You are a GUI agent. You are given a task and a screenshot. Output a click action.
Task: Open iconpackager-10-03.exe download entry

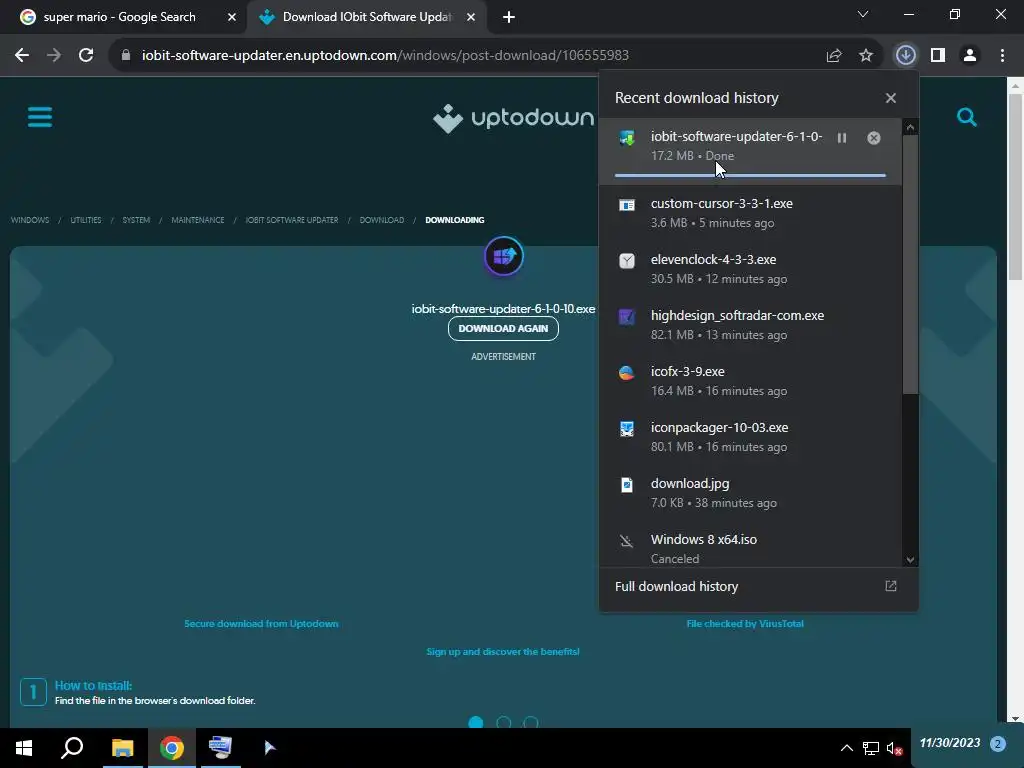750,438
